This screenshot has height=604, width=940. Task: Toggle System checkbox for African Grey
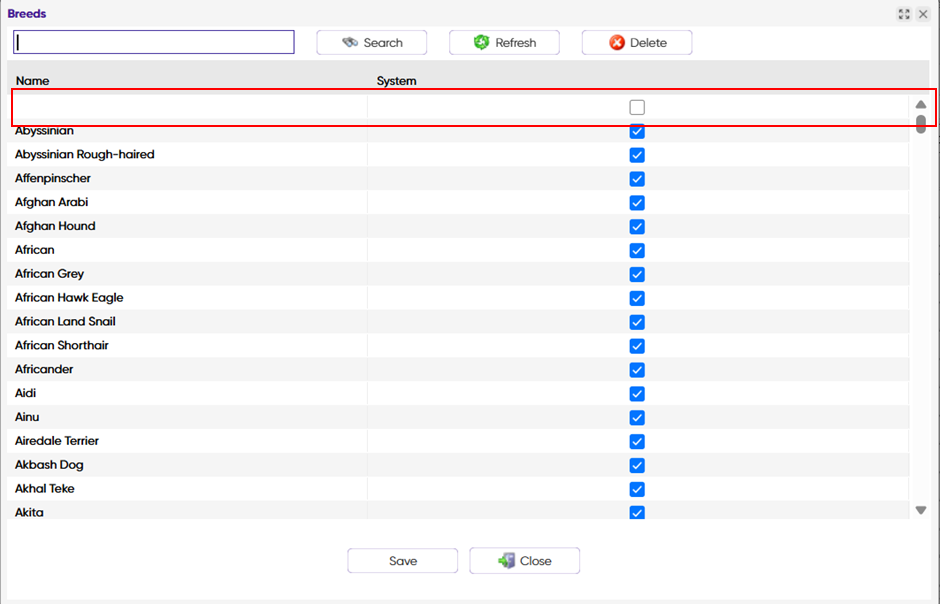637,274
